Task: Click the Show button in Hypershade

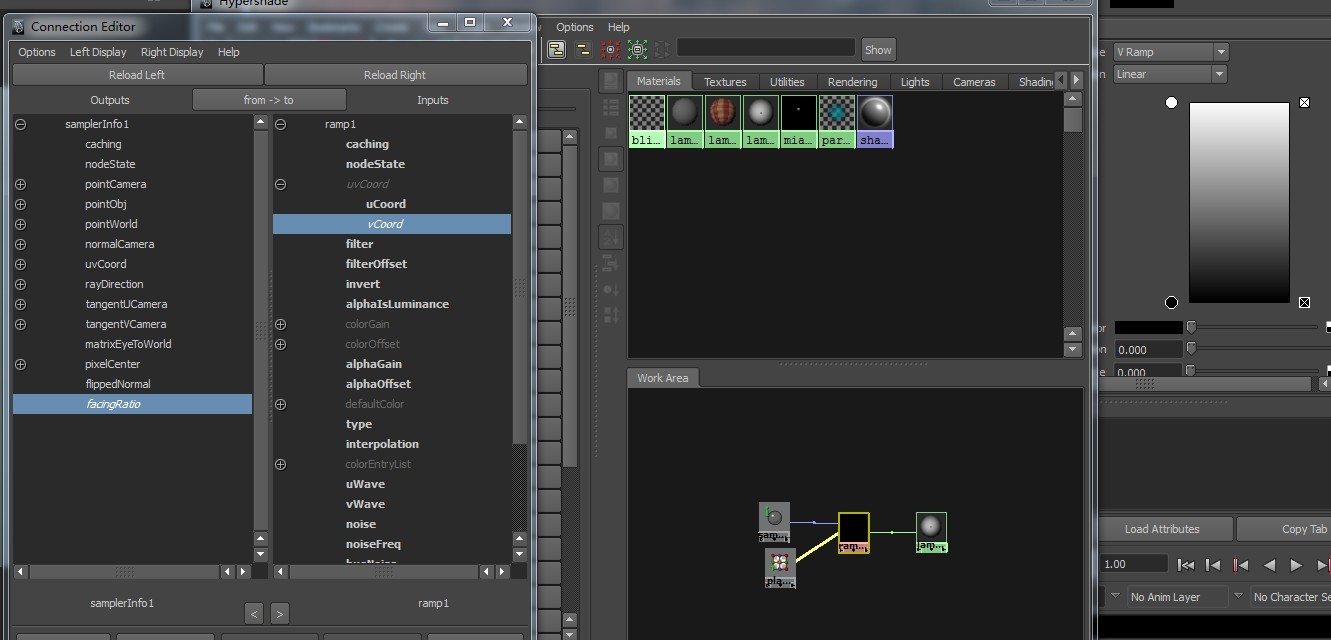Action: [878, 50]
